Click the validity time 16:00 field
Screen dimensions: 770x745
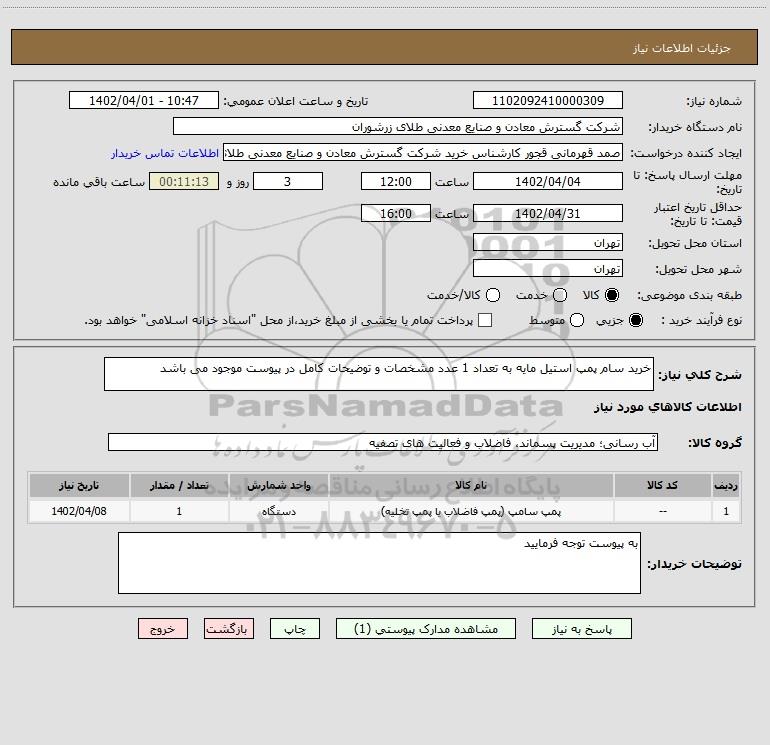point(396,213)
